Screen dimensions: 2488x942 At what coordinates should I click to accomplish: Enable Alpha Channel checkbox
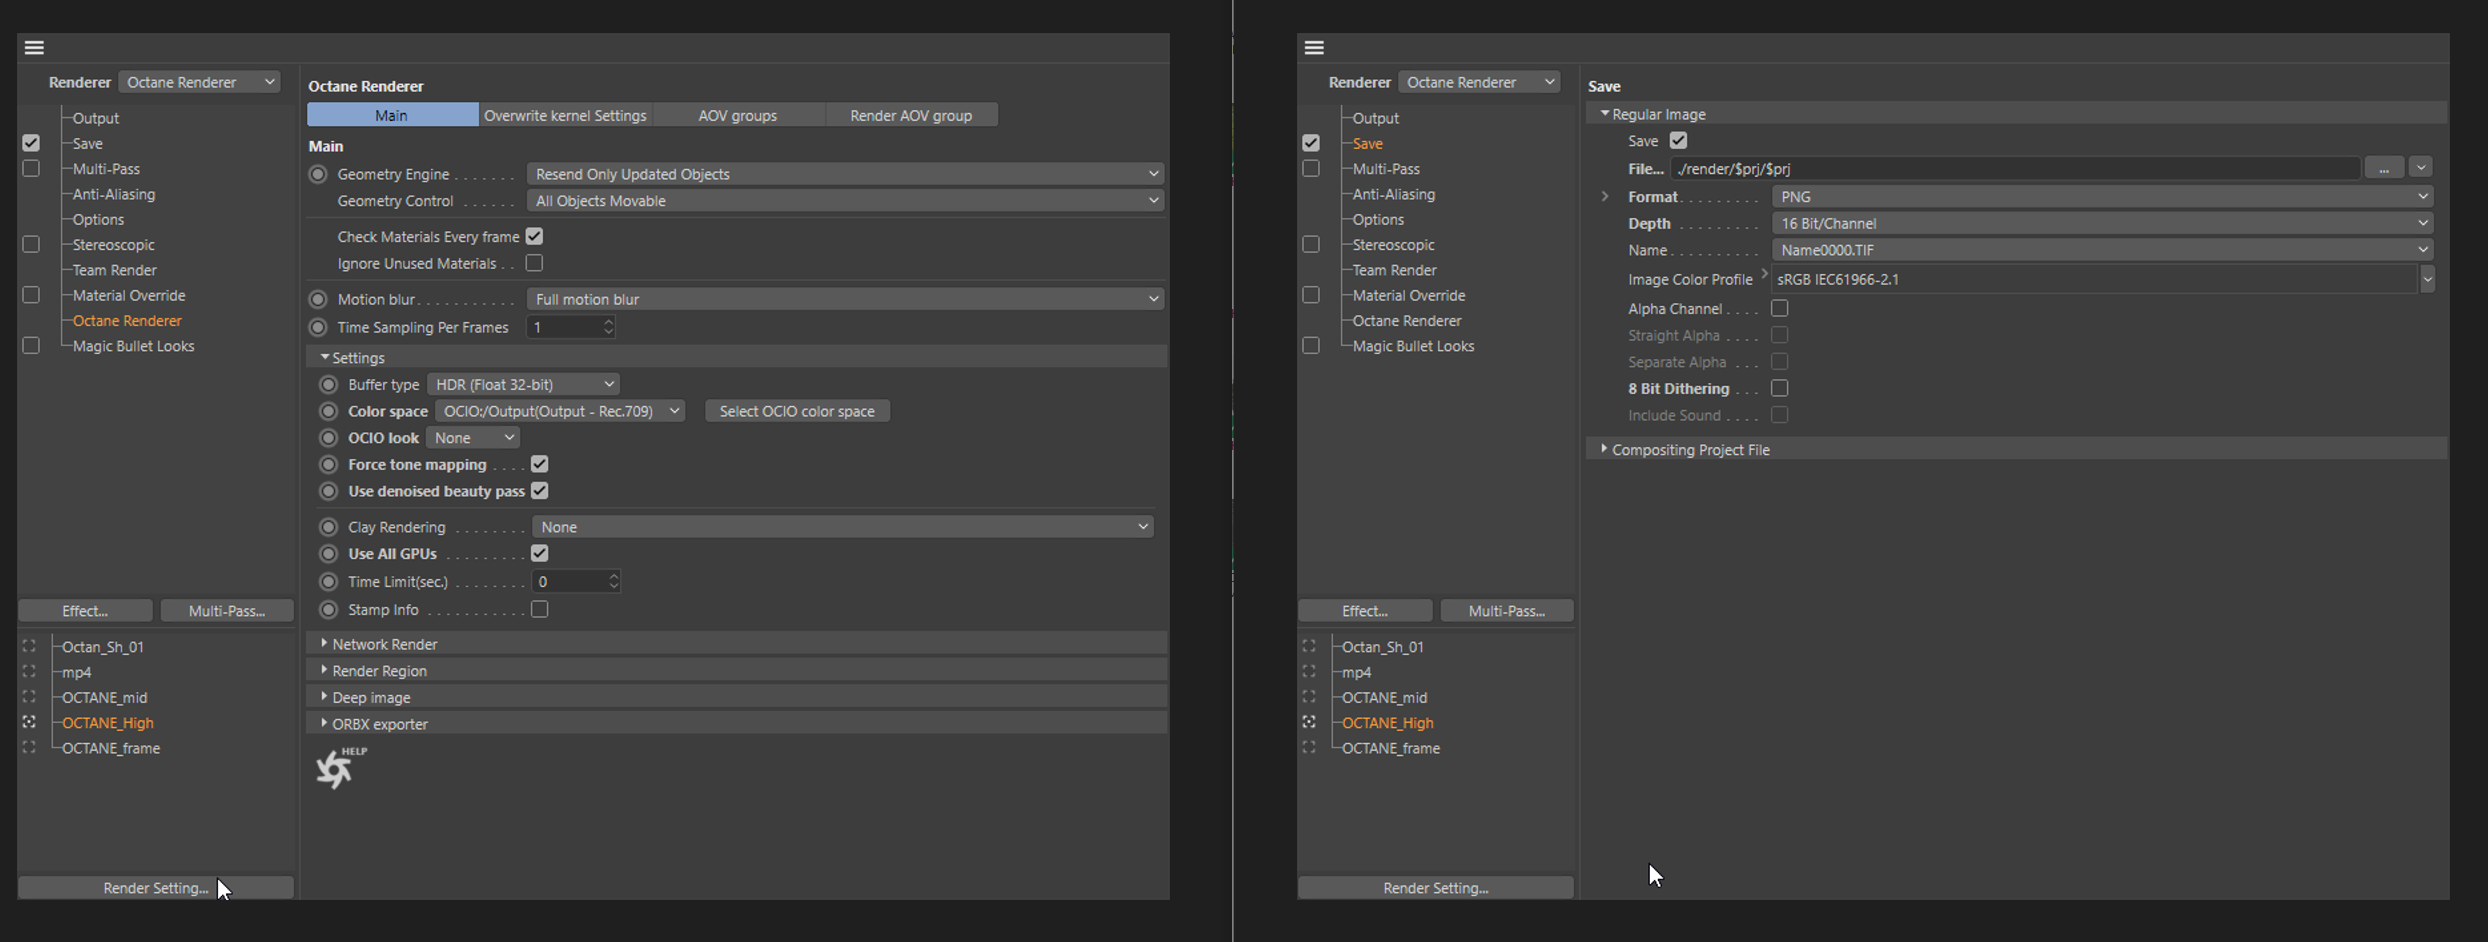pyautogui.click(x=1779, y=308)
